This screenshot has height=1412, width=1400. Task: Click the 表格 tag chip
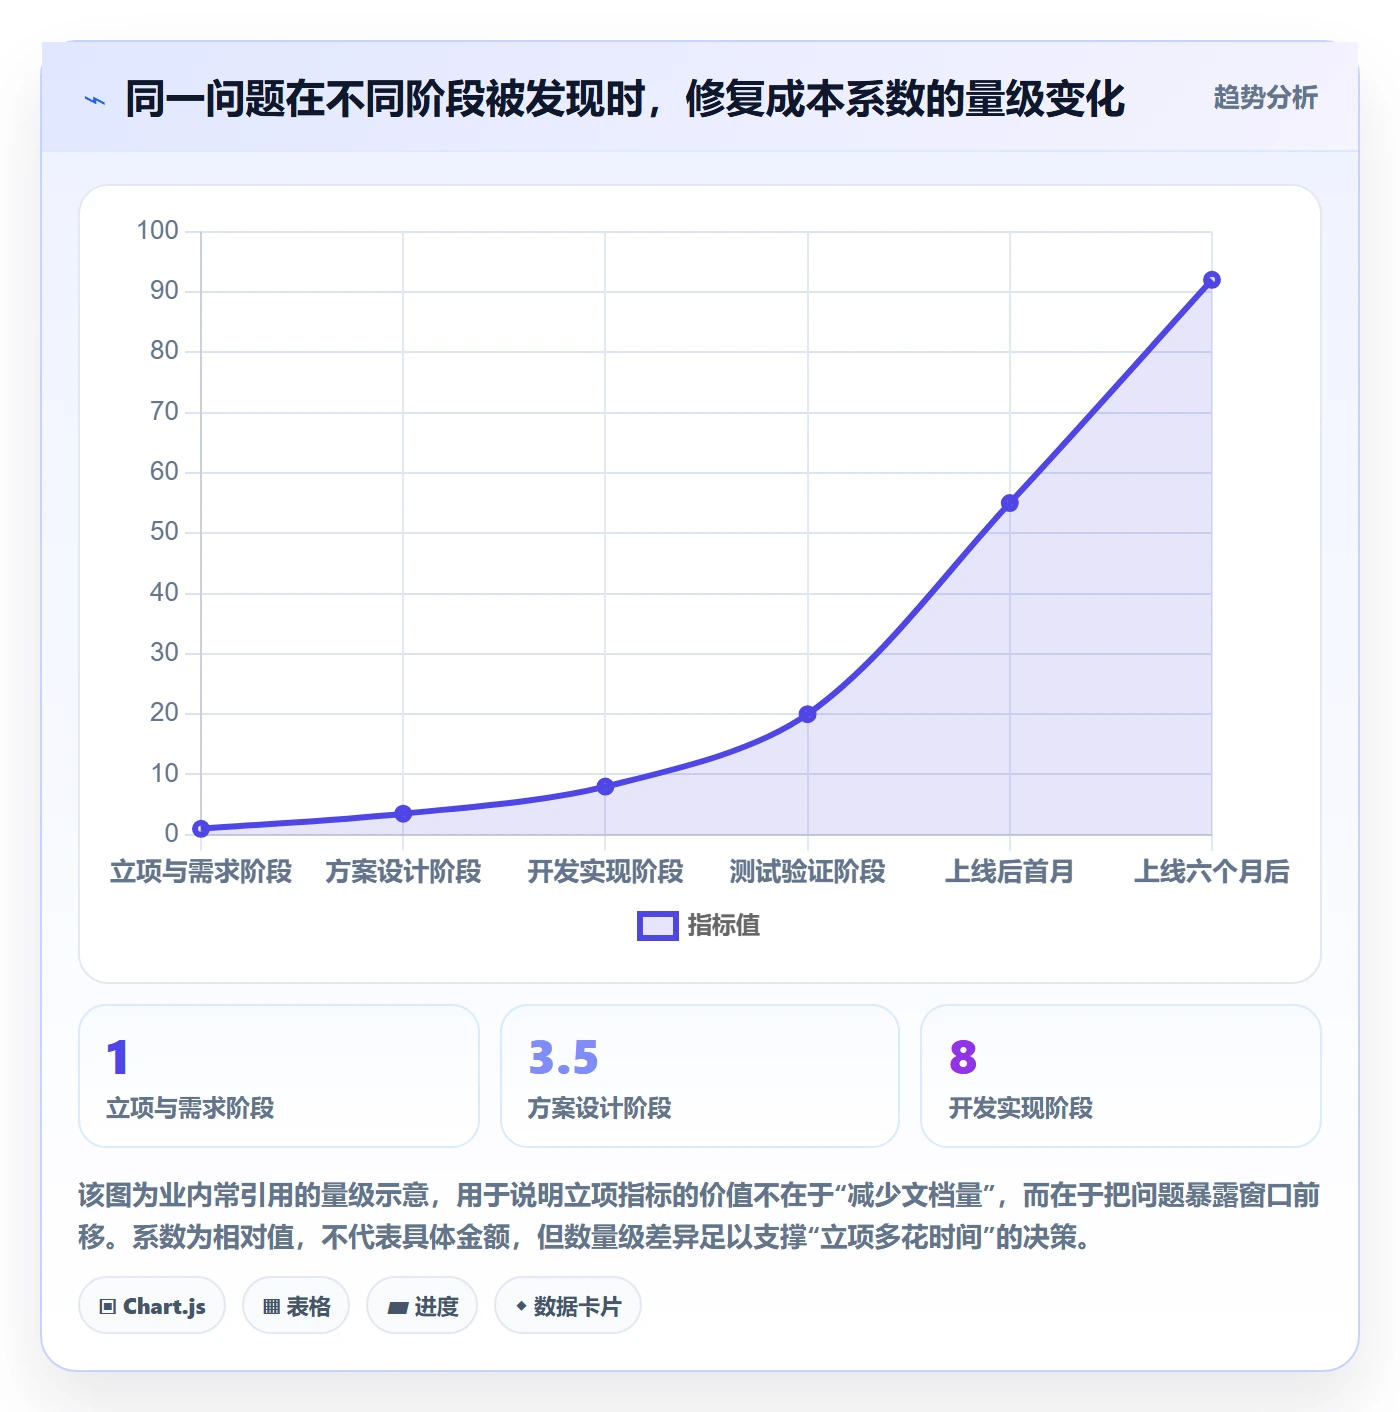(x=296, y=1306)
